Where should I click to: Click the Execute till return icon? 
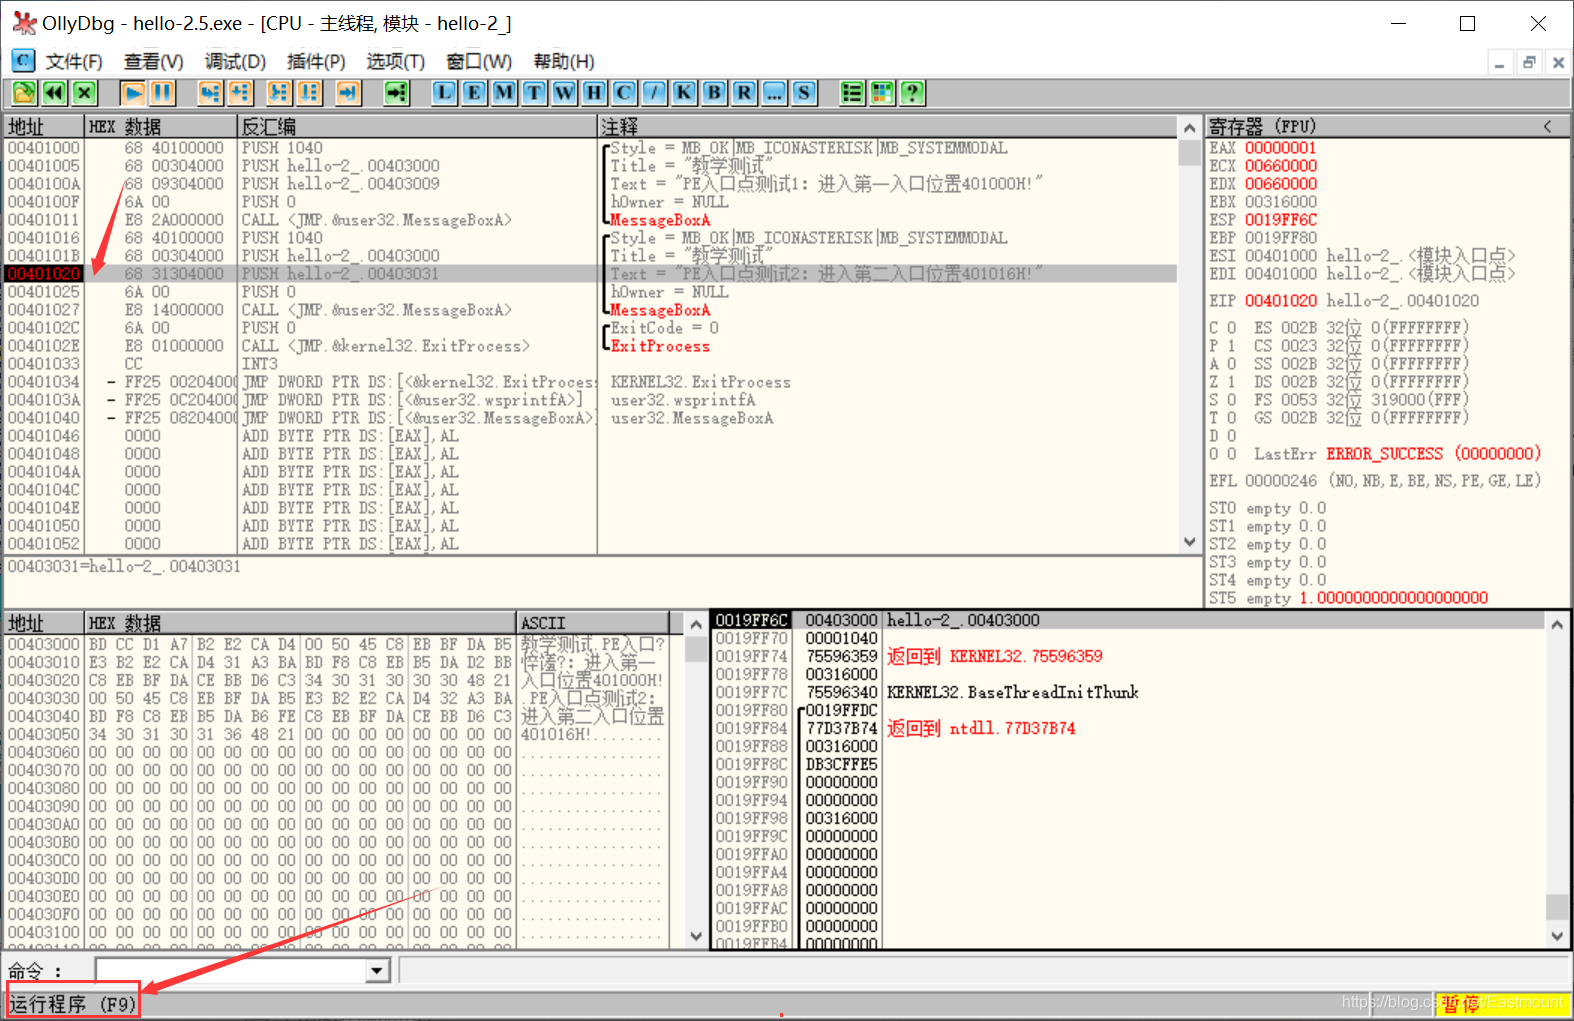(348, 93)
